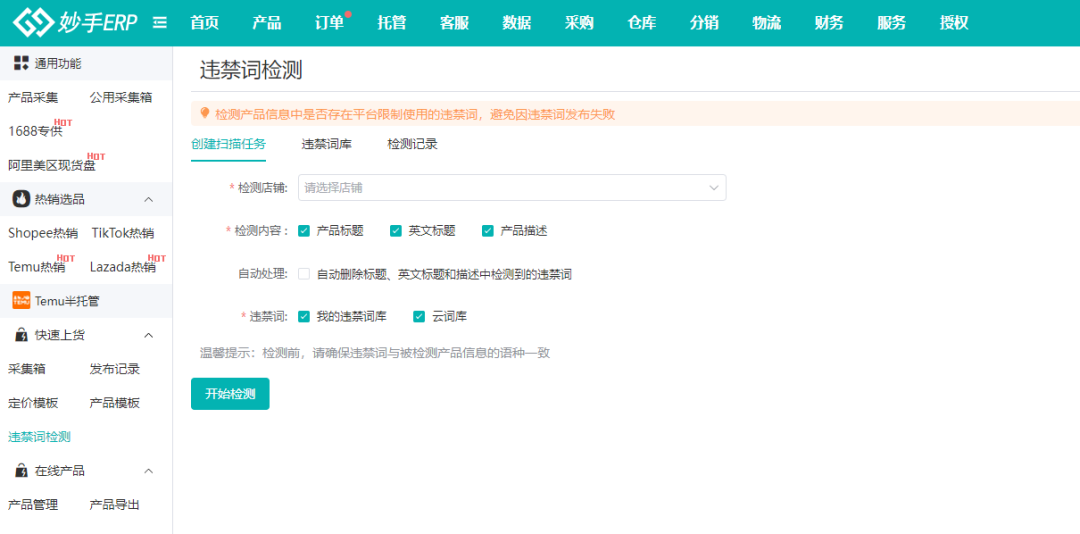Screen dimensions: 1080x534
Task: Open 客服 top menu
Action: click(x=454, y=23)
